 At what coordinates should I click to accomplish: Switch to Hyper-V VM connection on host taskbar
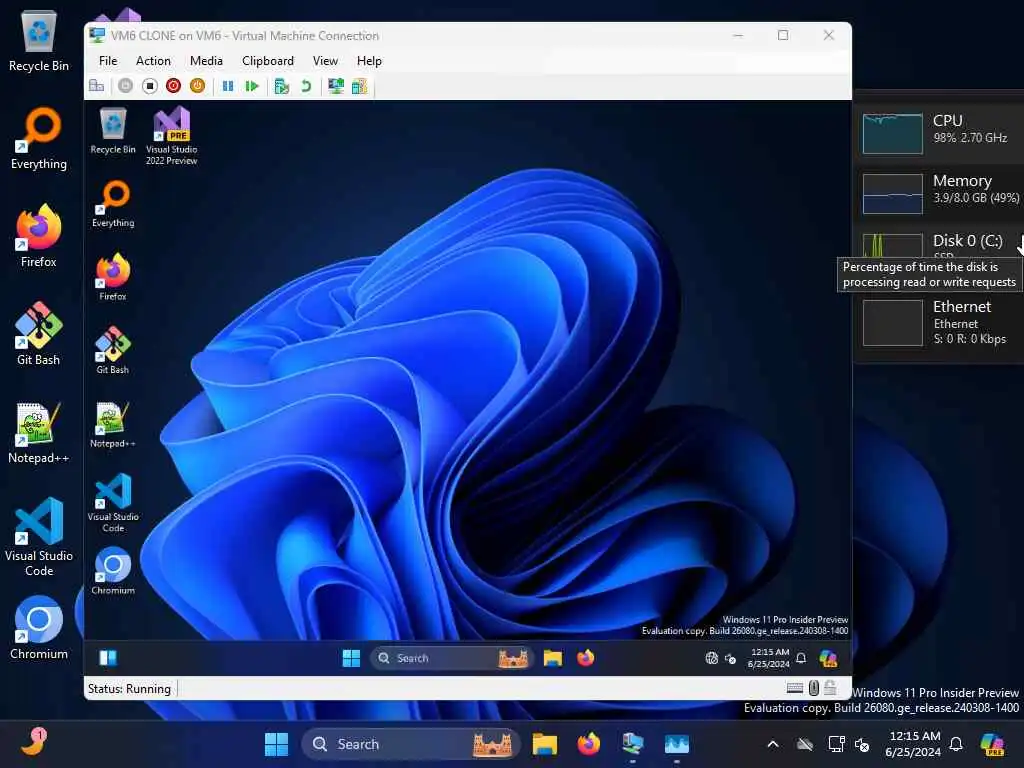[632, 744]
